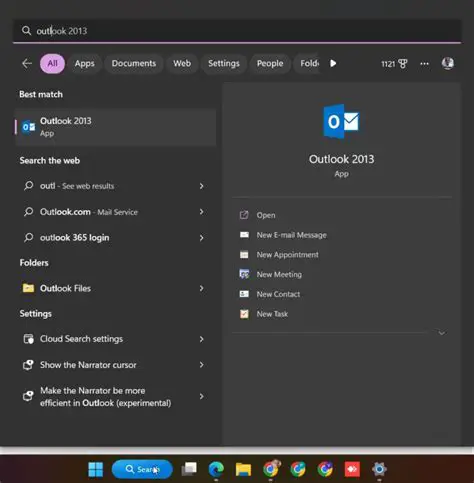Viewport: 474px width, 483px height.
Task: Open the three-dot more options menu
Action: [424, 63]
